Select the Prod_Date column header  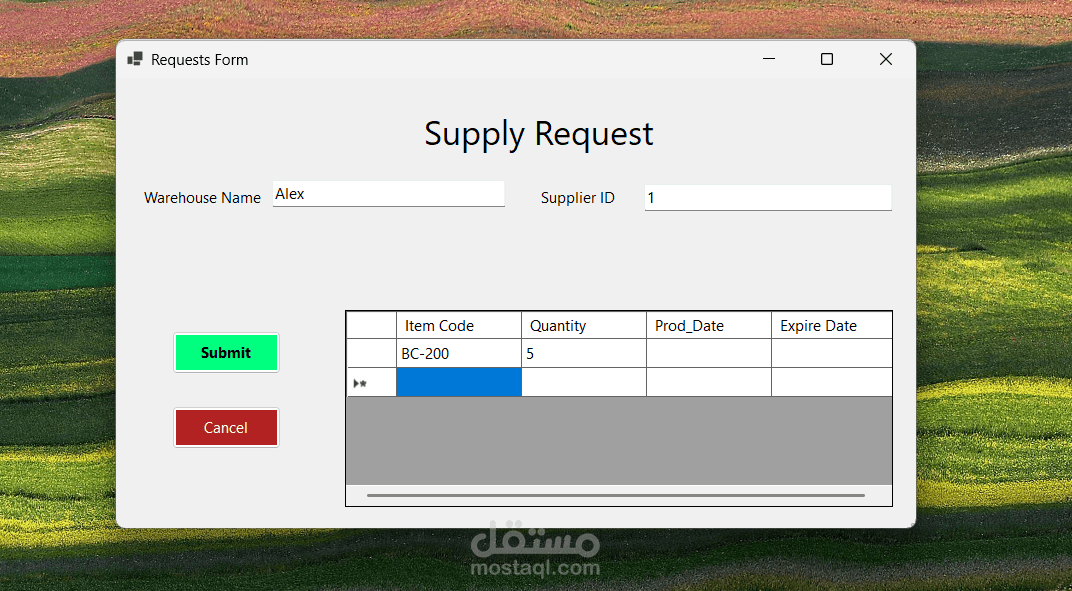point(709,326)
